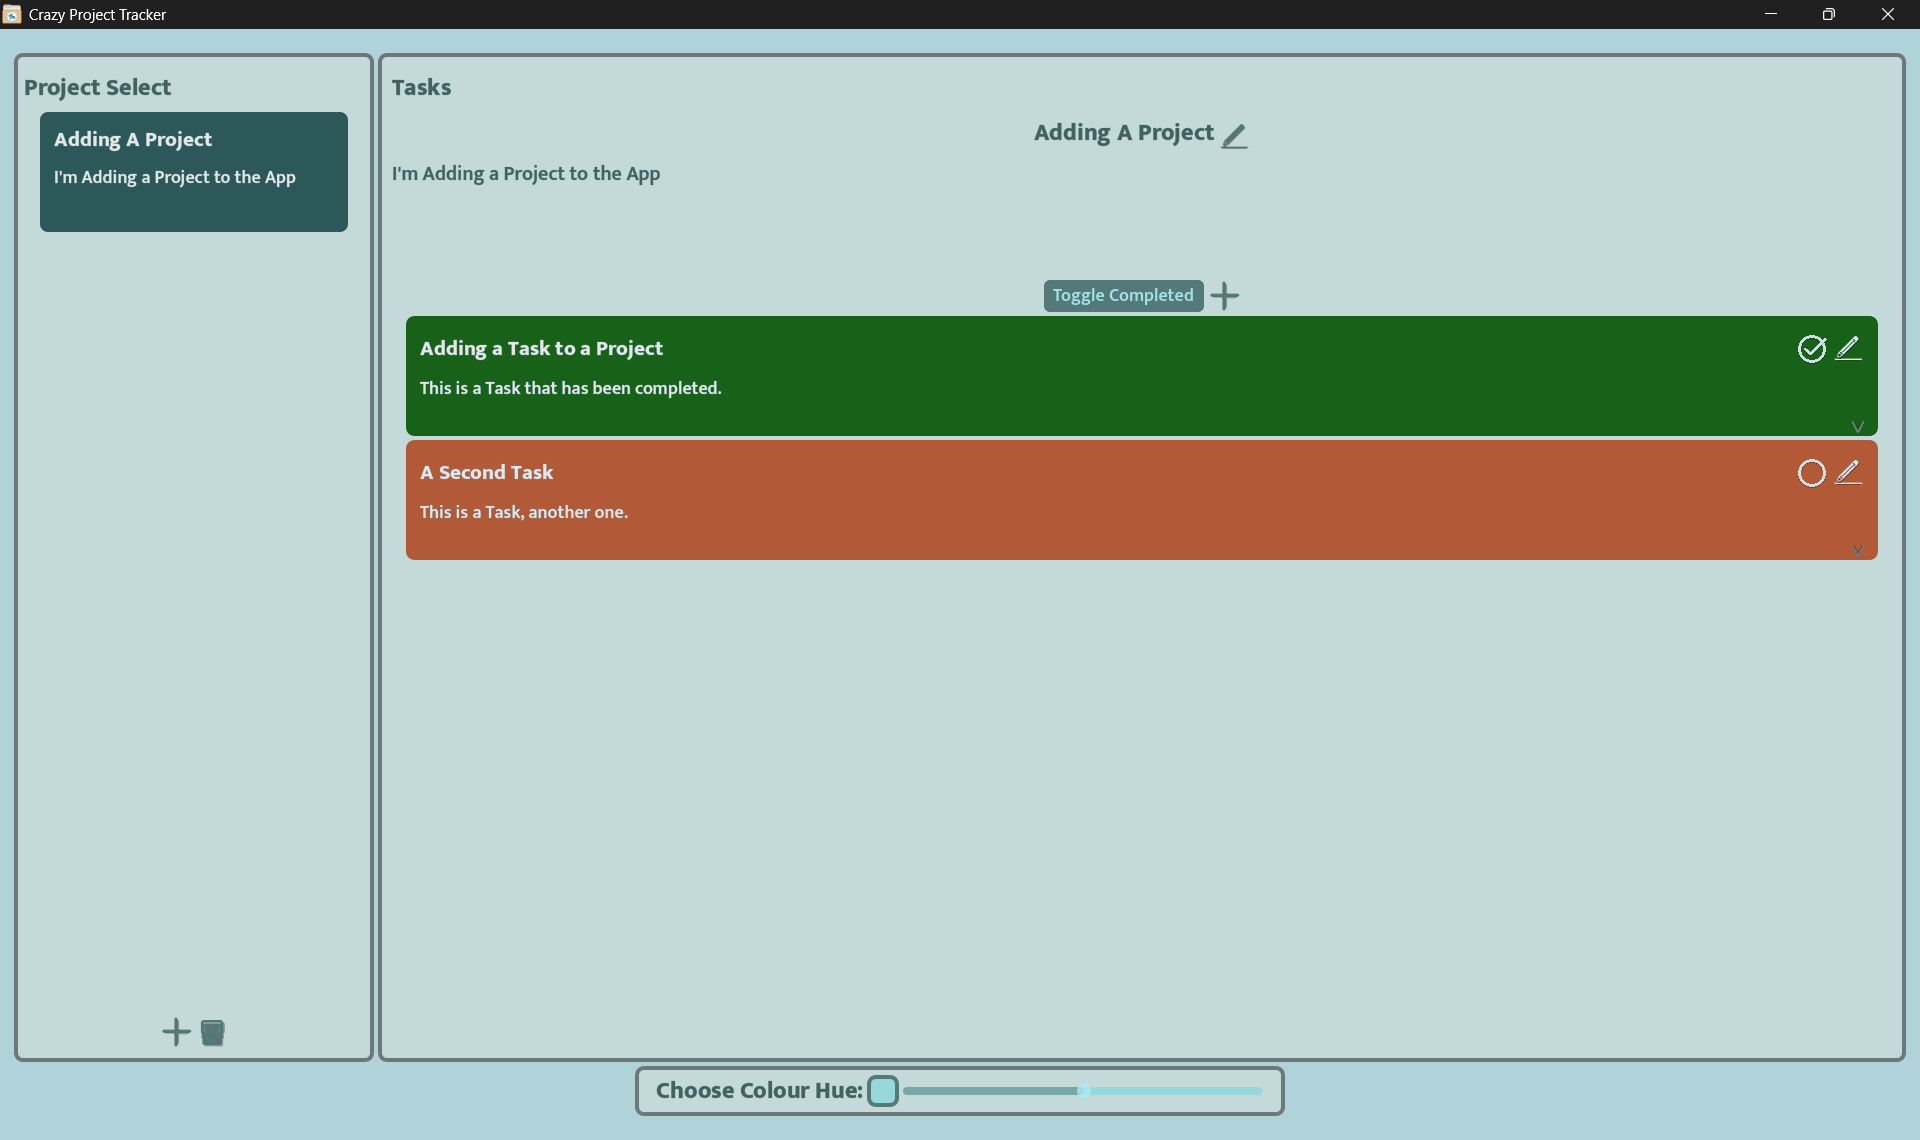This screenshot has width=1920, height=1140.
Task: Select 'Adding A Project' project card
Action: [x=194, y=172]
